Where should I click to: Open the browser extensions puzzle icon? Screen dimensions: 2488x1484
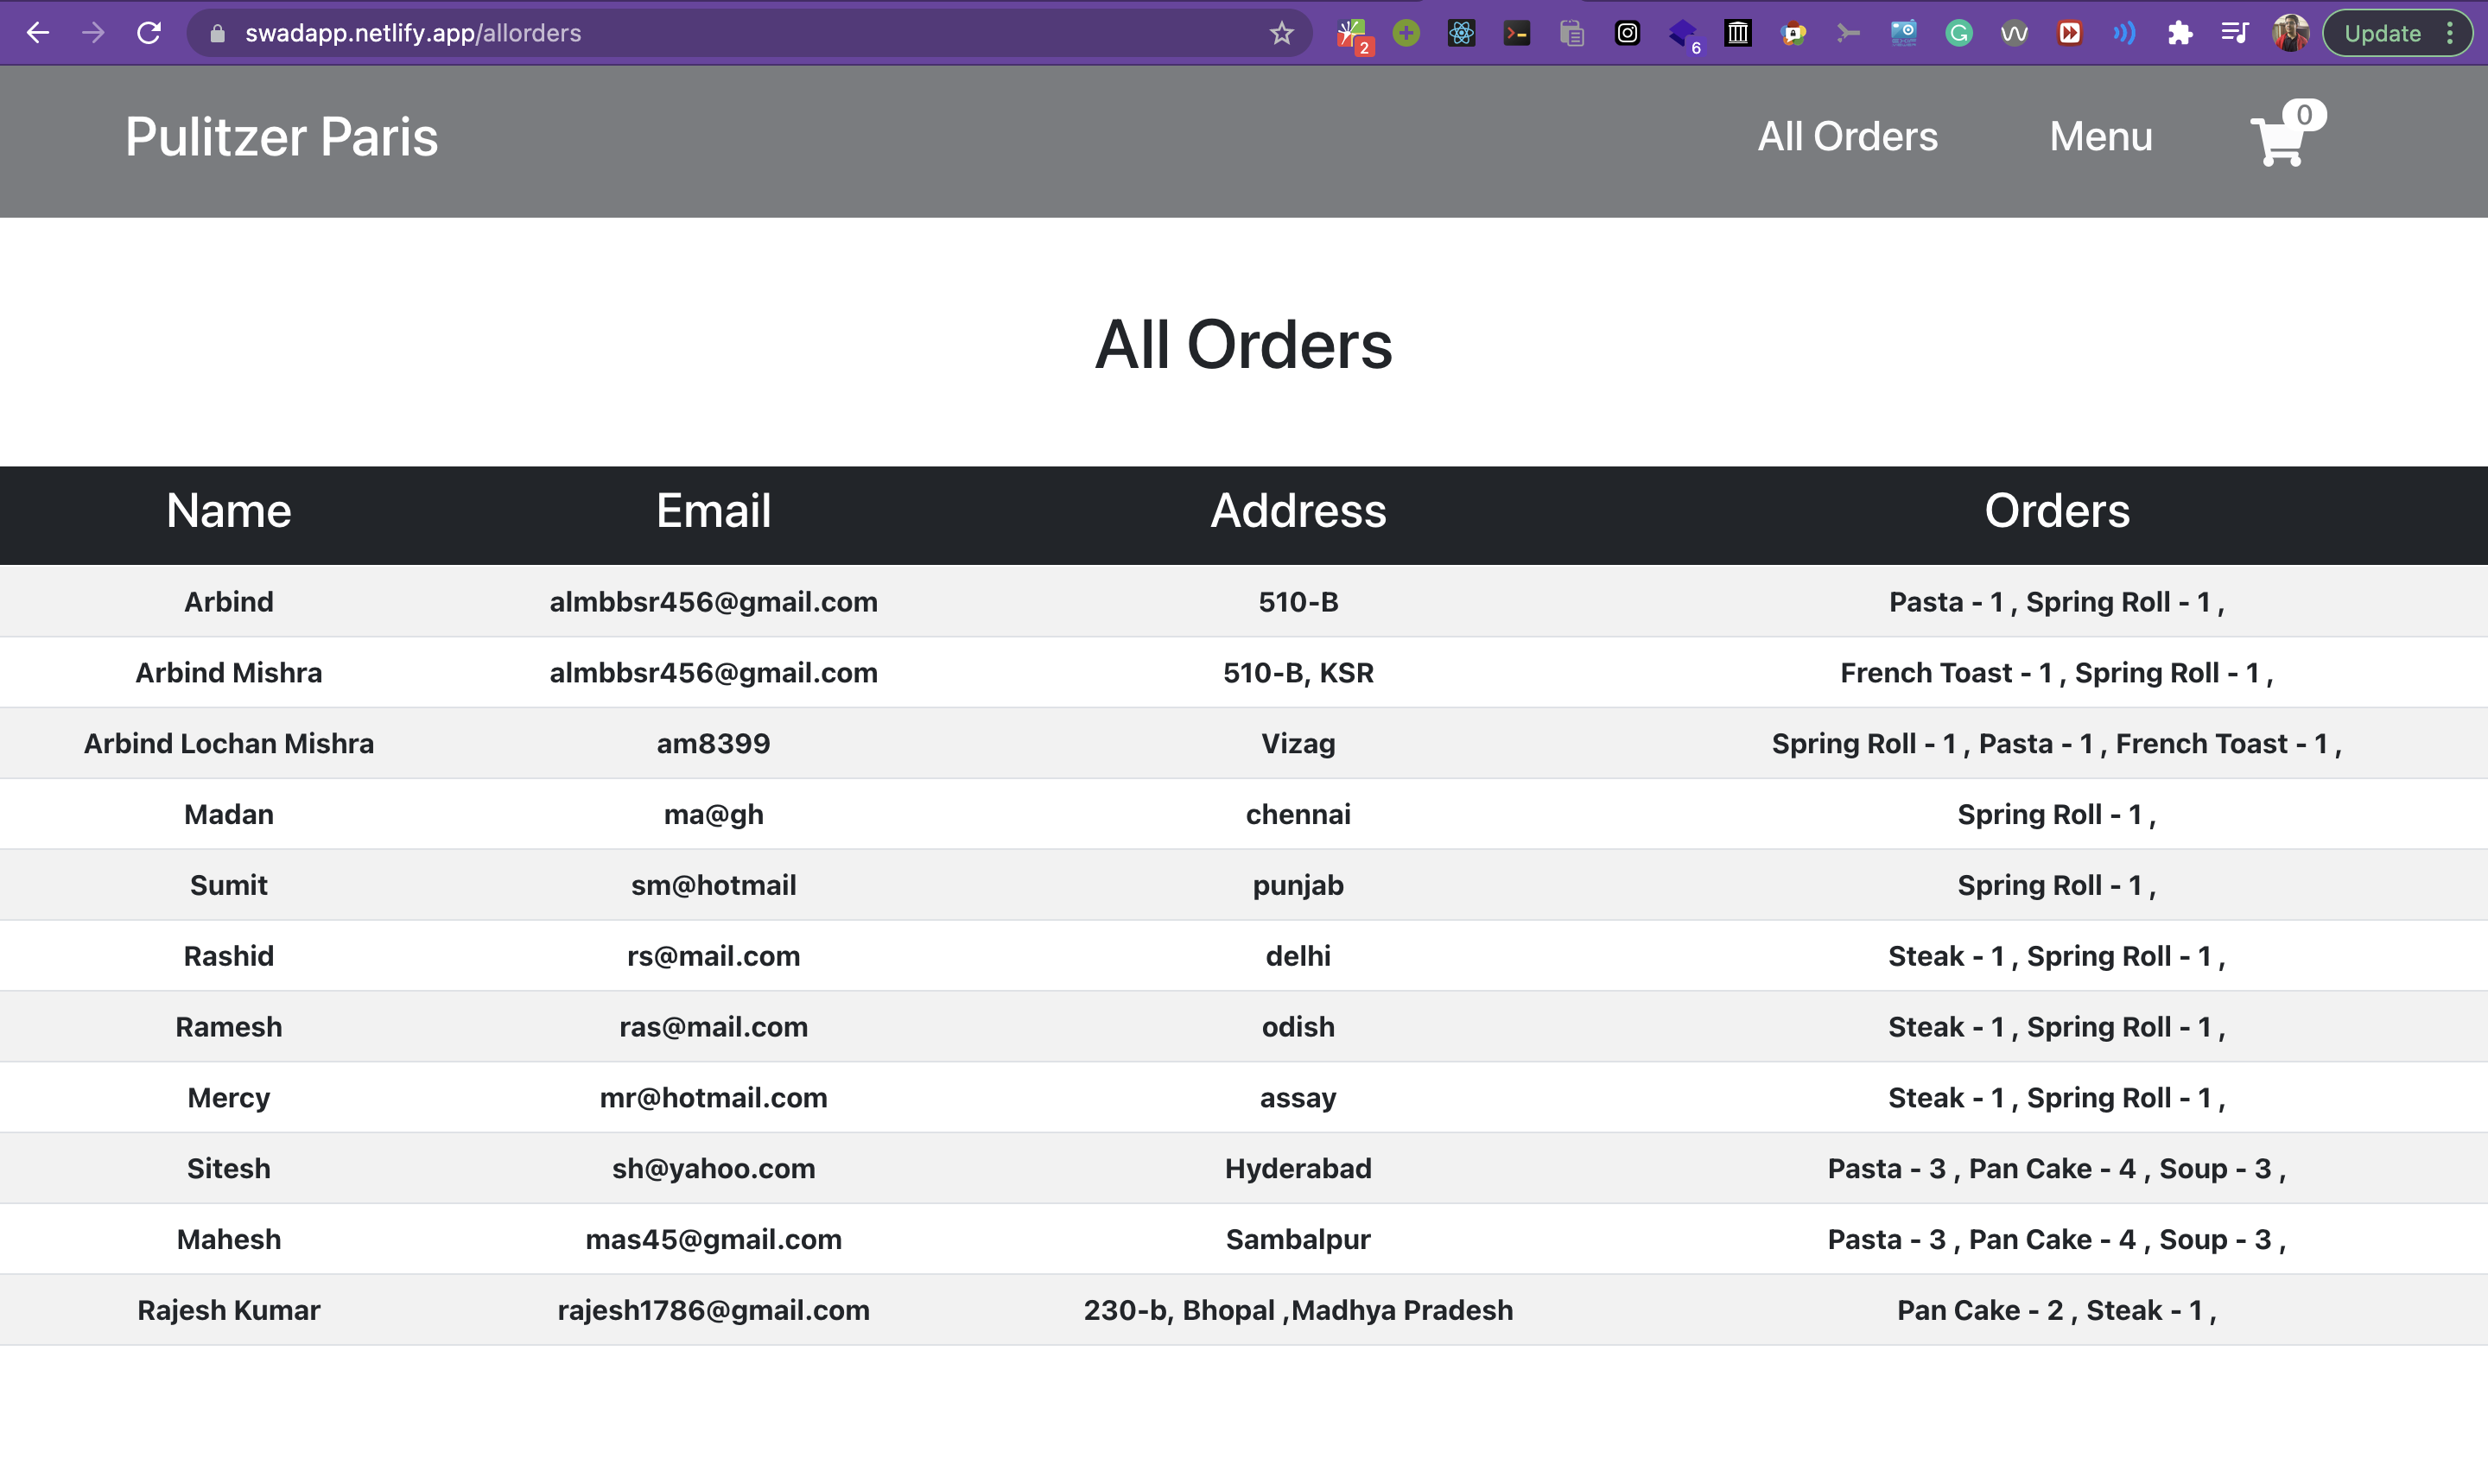pos(2180,33)
